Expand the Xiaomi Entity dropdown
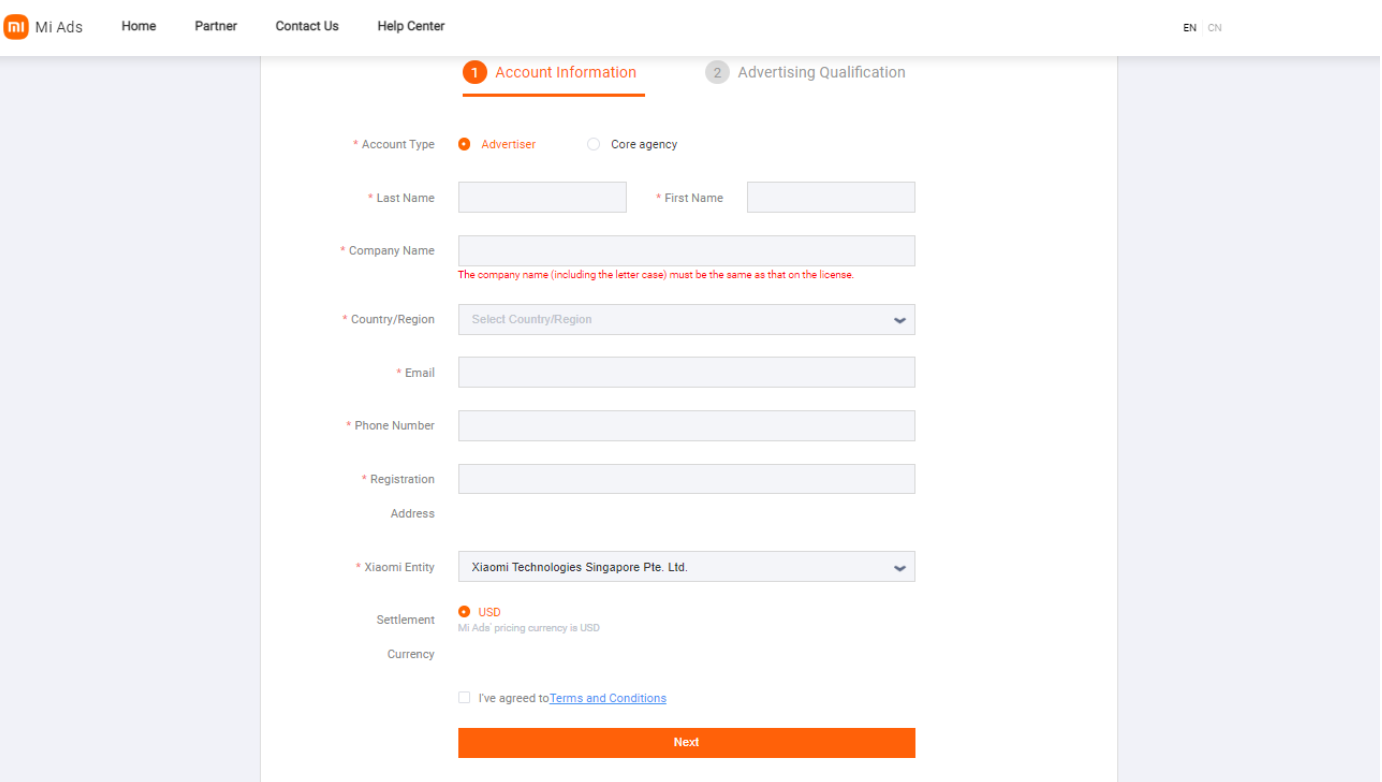 (x=686, y=567)
